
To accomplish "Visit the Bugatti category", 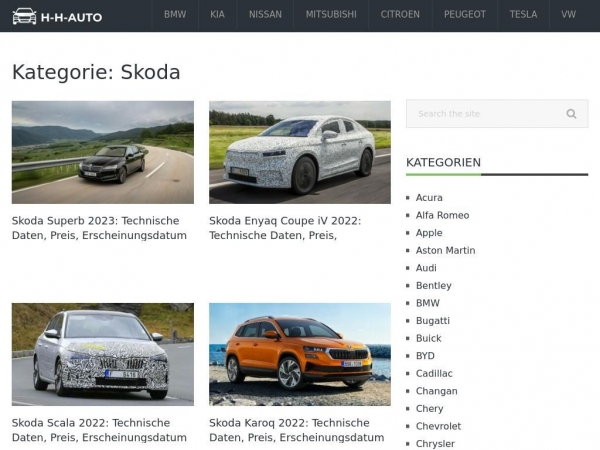I will pyautogui.click(x=433, y=321).
